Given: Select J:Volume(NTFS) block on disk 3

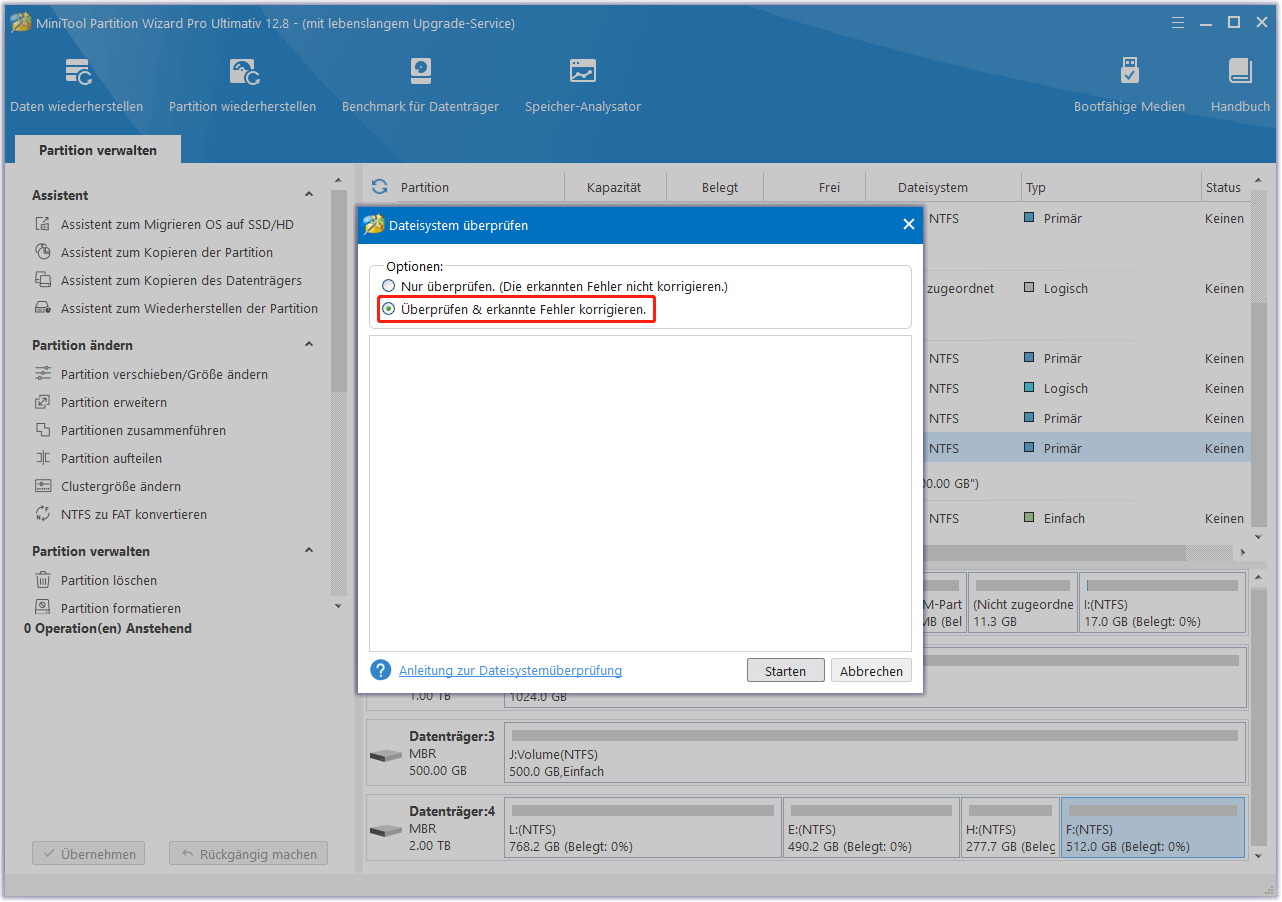Looking at the screenshot, I should (x=875, y=753).
